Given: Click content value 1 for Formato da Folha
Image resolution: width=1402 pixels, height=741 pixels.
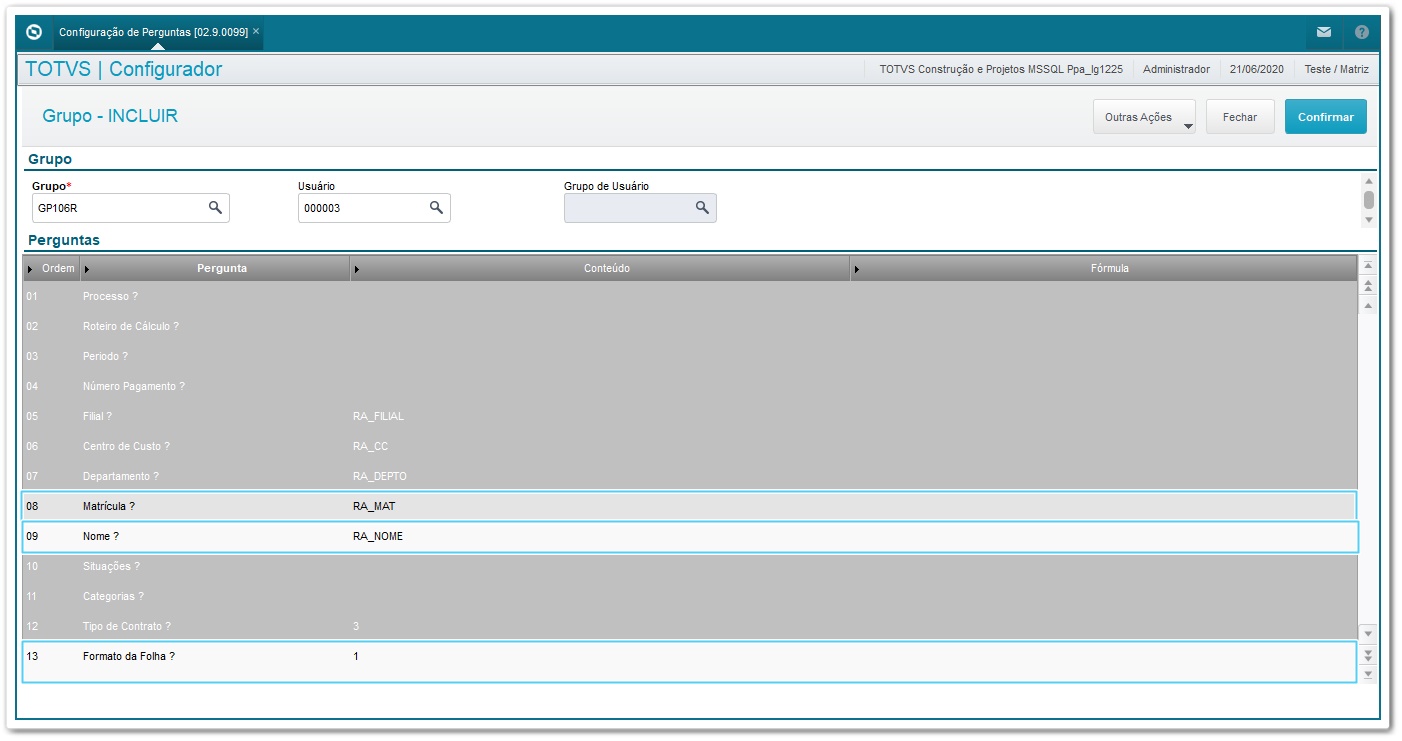Looking at the screenshot, I should pyautogui.click(x=356, y=656).
